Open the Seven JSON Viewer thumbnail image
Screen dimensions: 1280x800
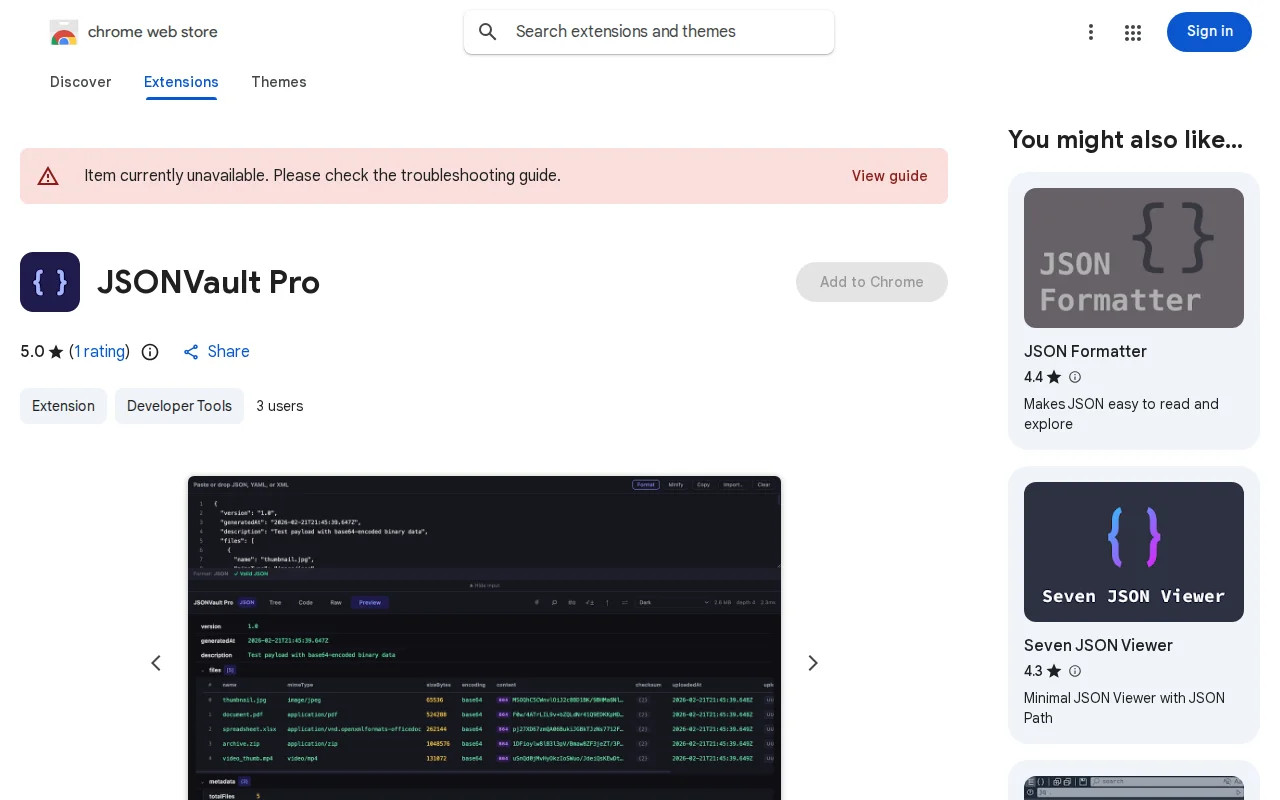coord(1134,552)
